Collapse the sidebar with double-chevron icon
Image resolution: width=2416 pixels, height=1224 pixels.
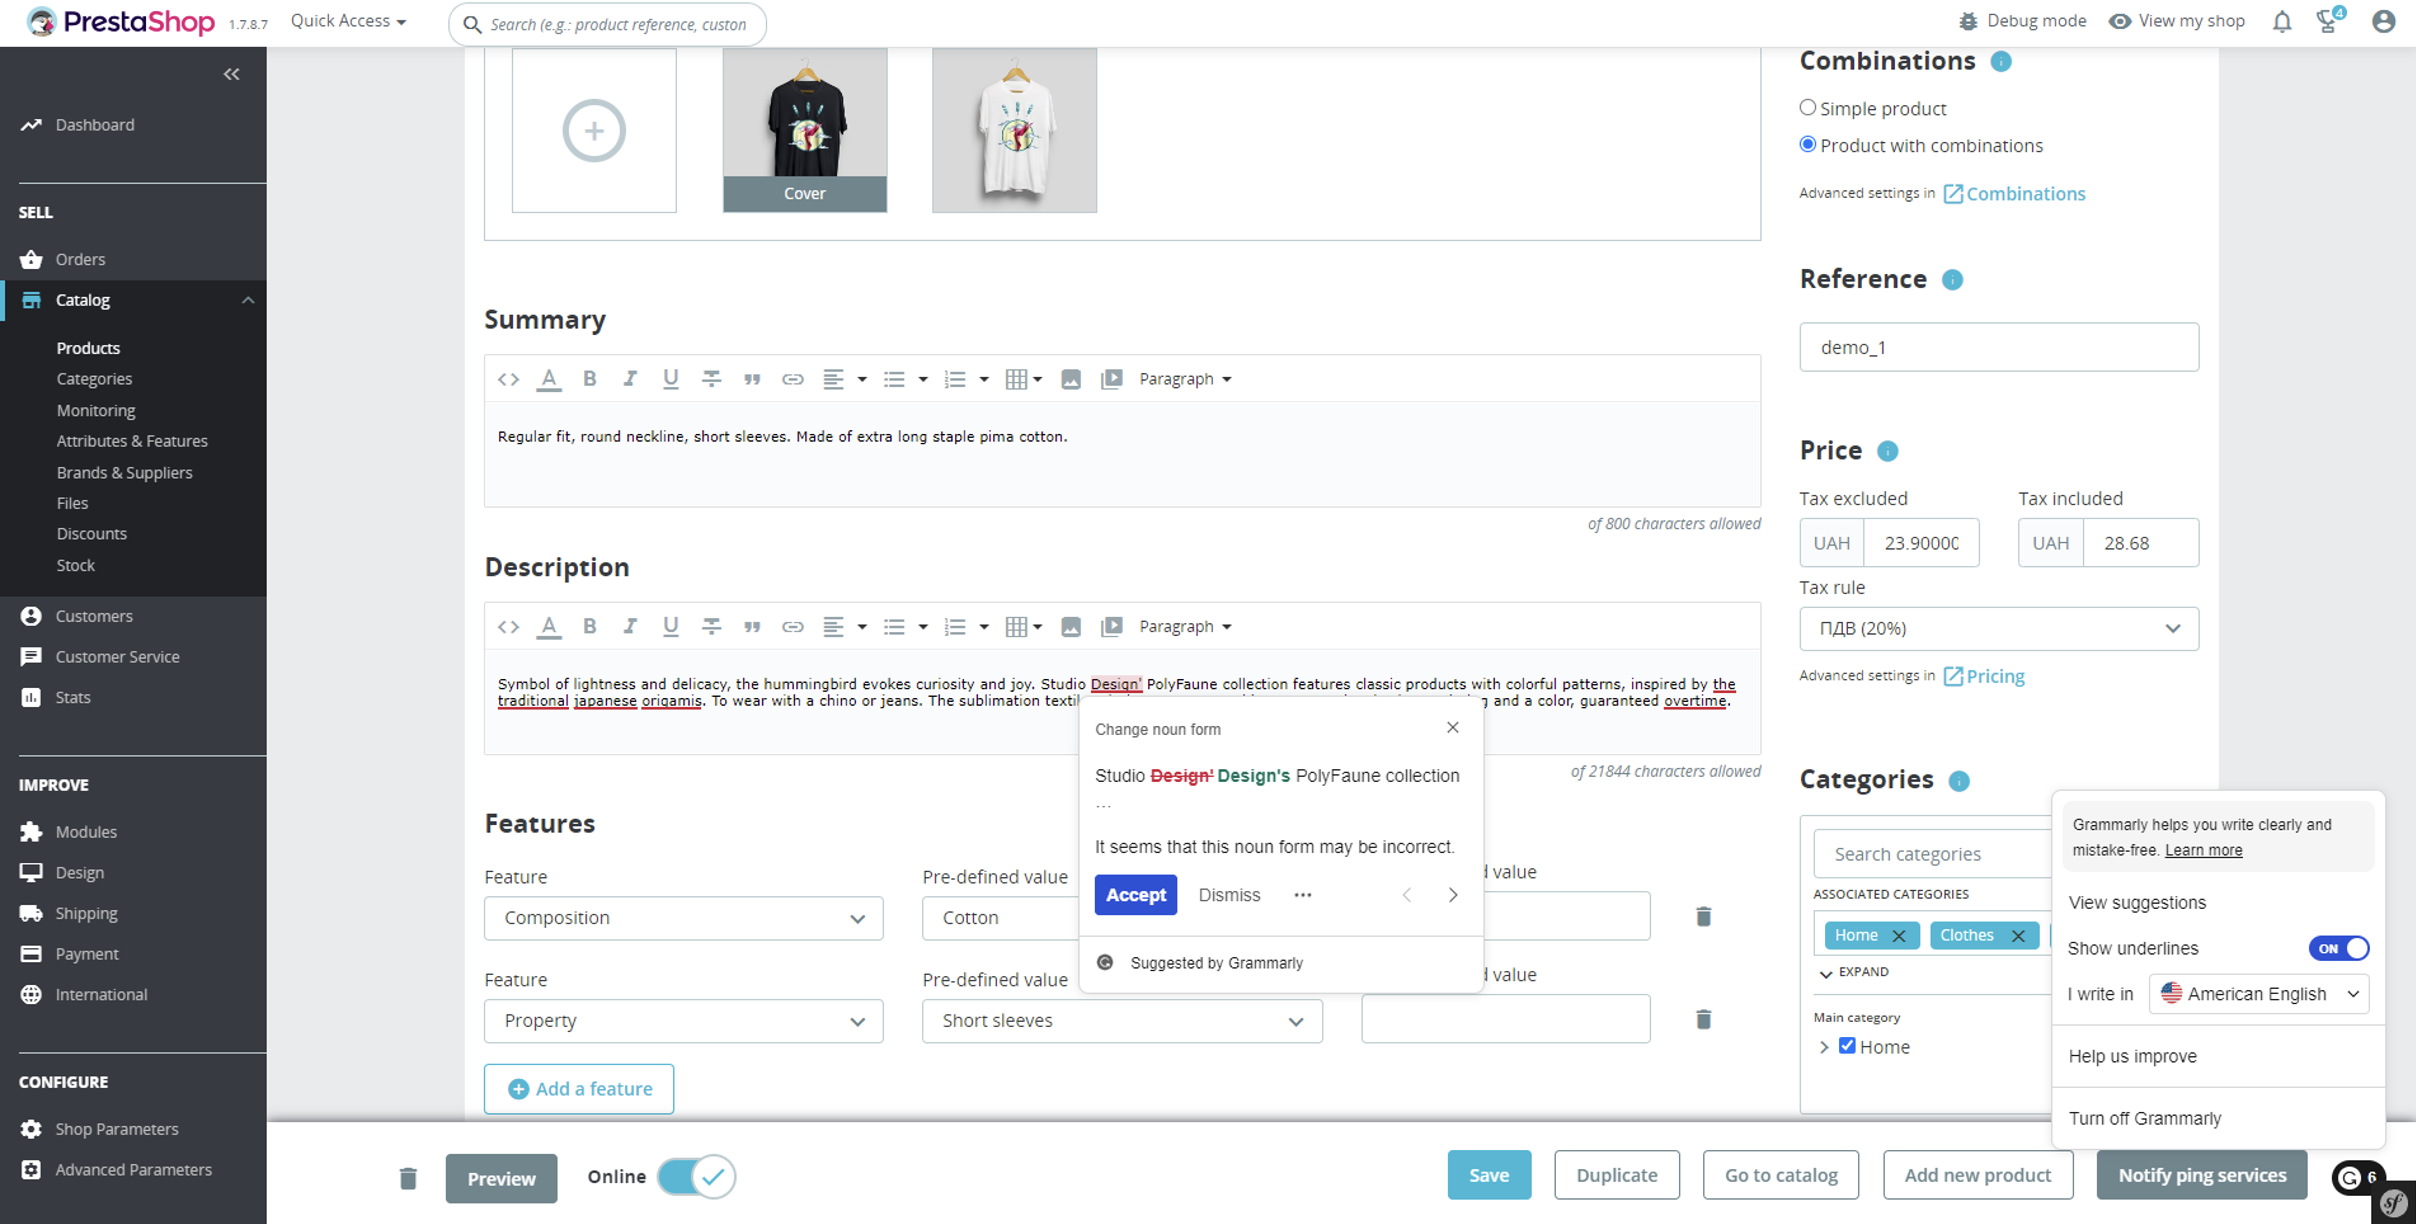click(x=231, y=74)
